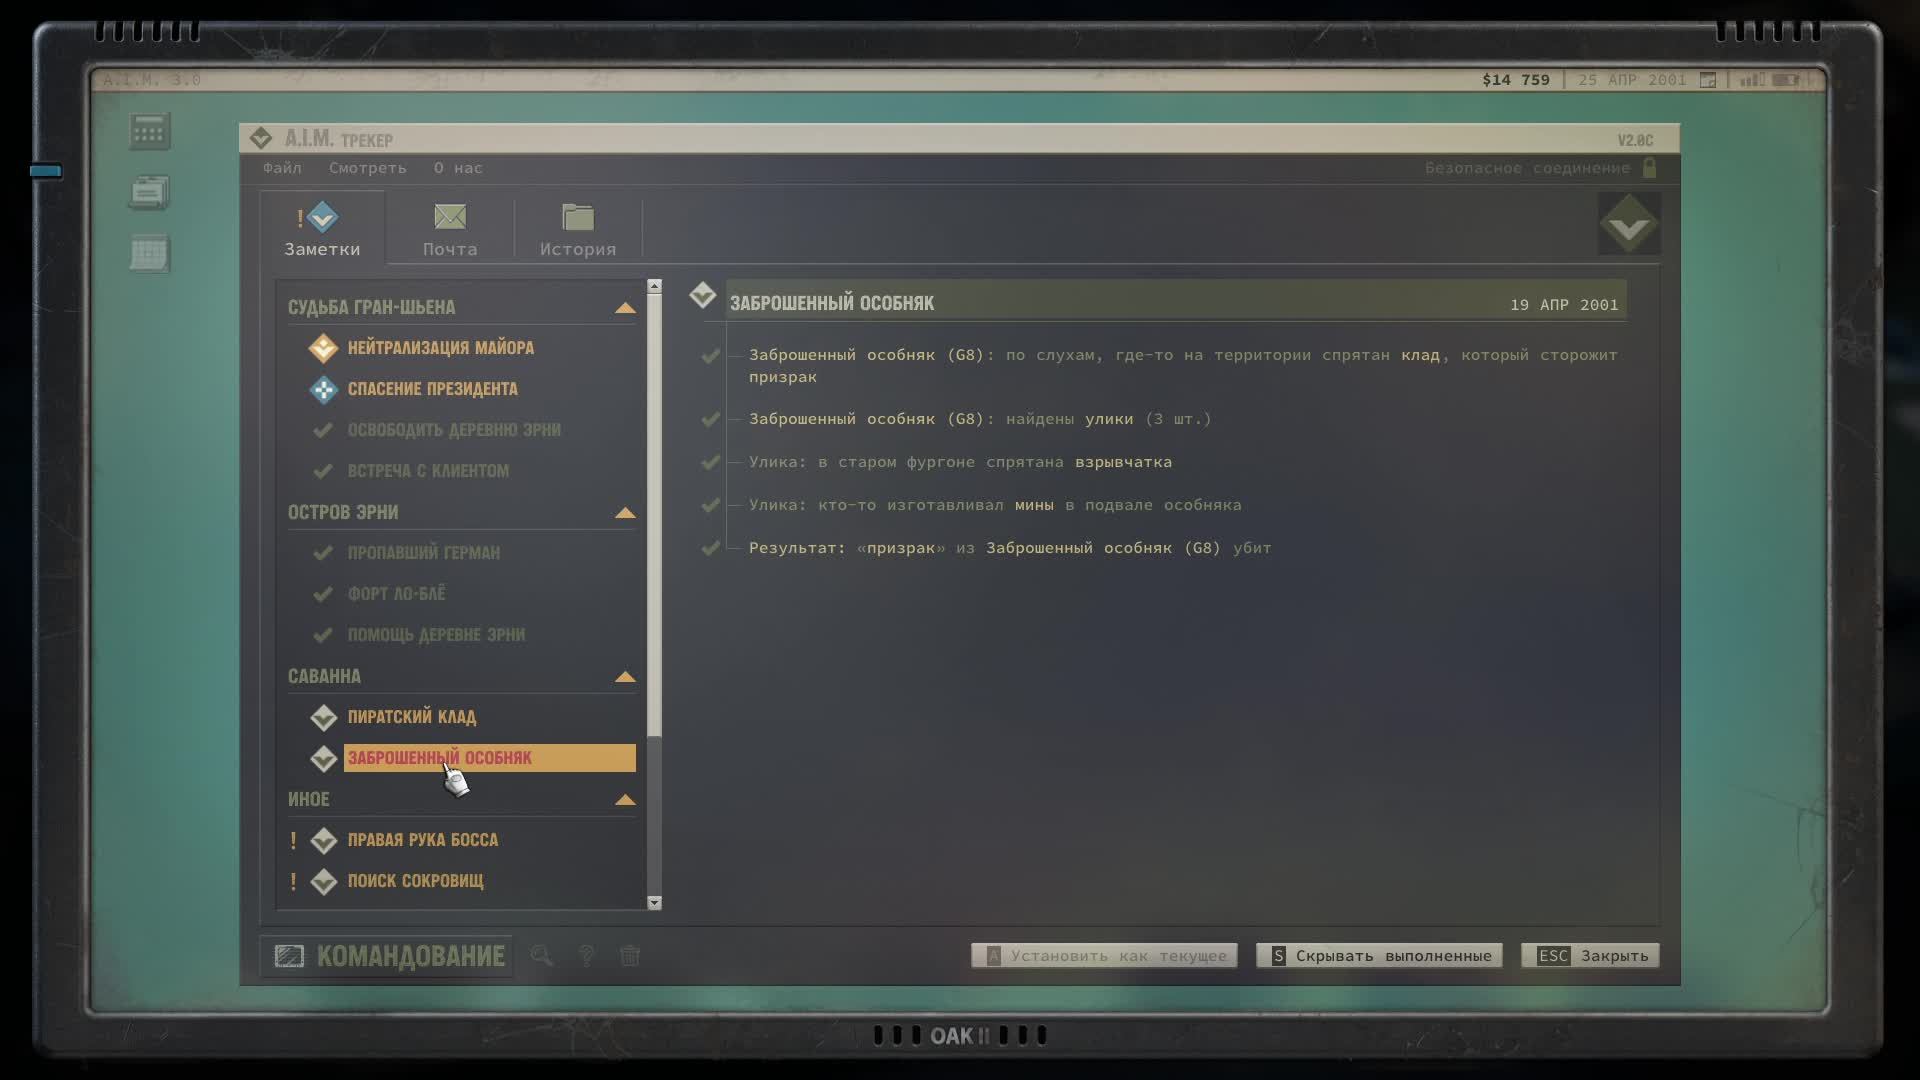The image size is (1920, 1080).
Task: Click the exclamation mark beside Правая рука босса
Action: (x=293, y=840)
